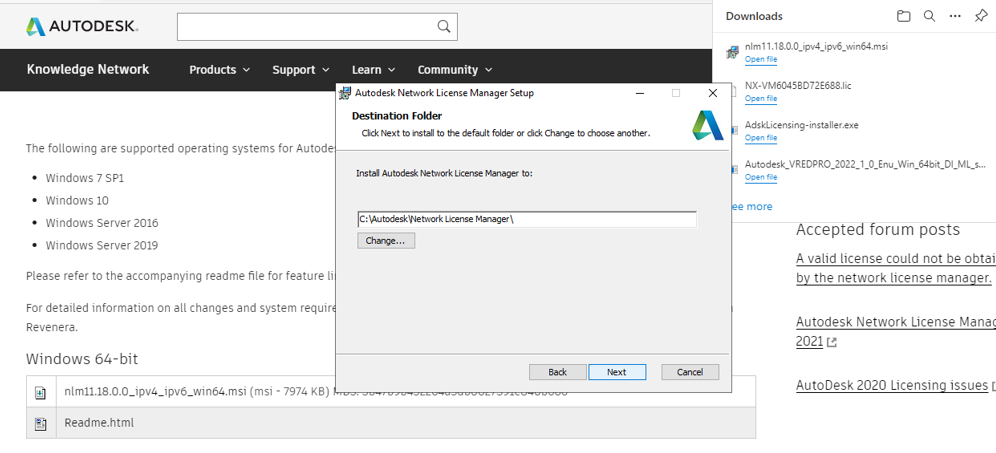Click Open file under NX-VM6045BD72E688.lic
Screen dimensions: 996x453
pos(761,99)
